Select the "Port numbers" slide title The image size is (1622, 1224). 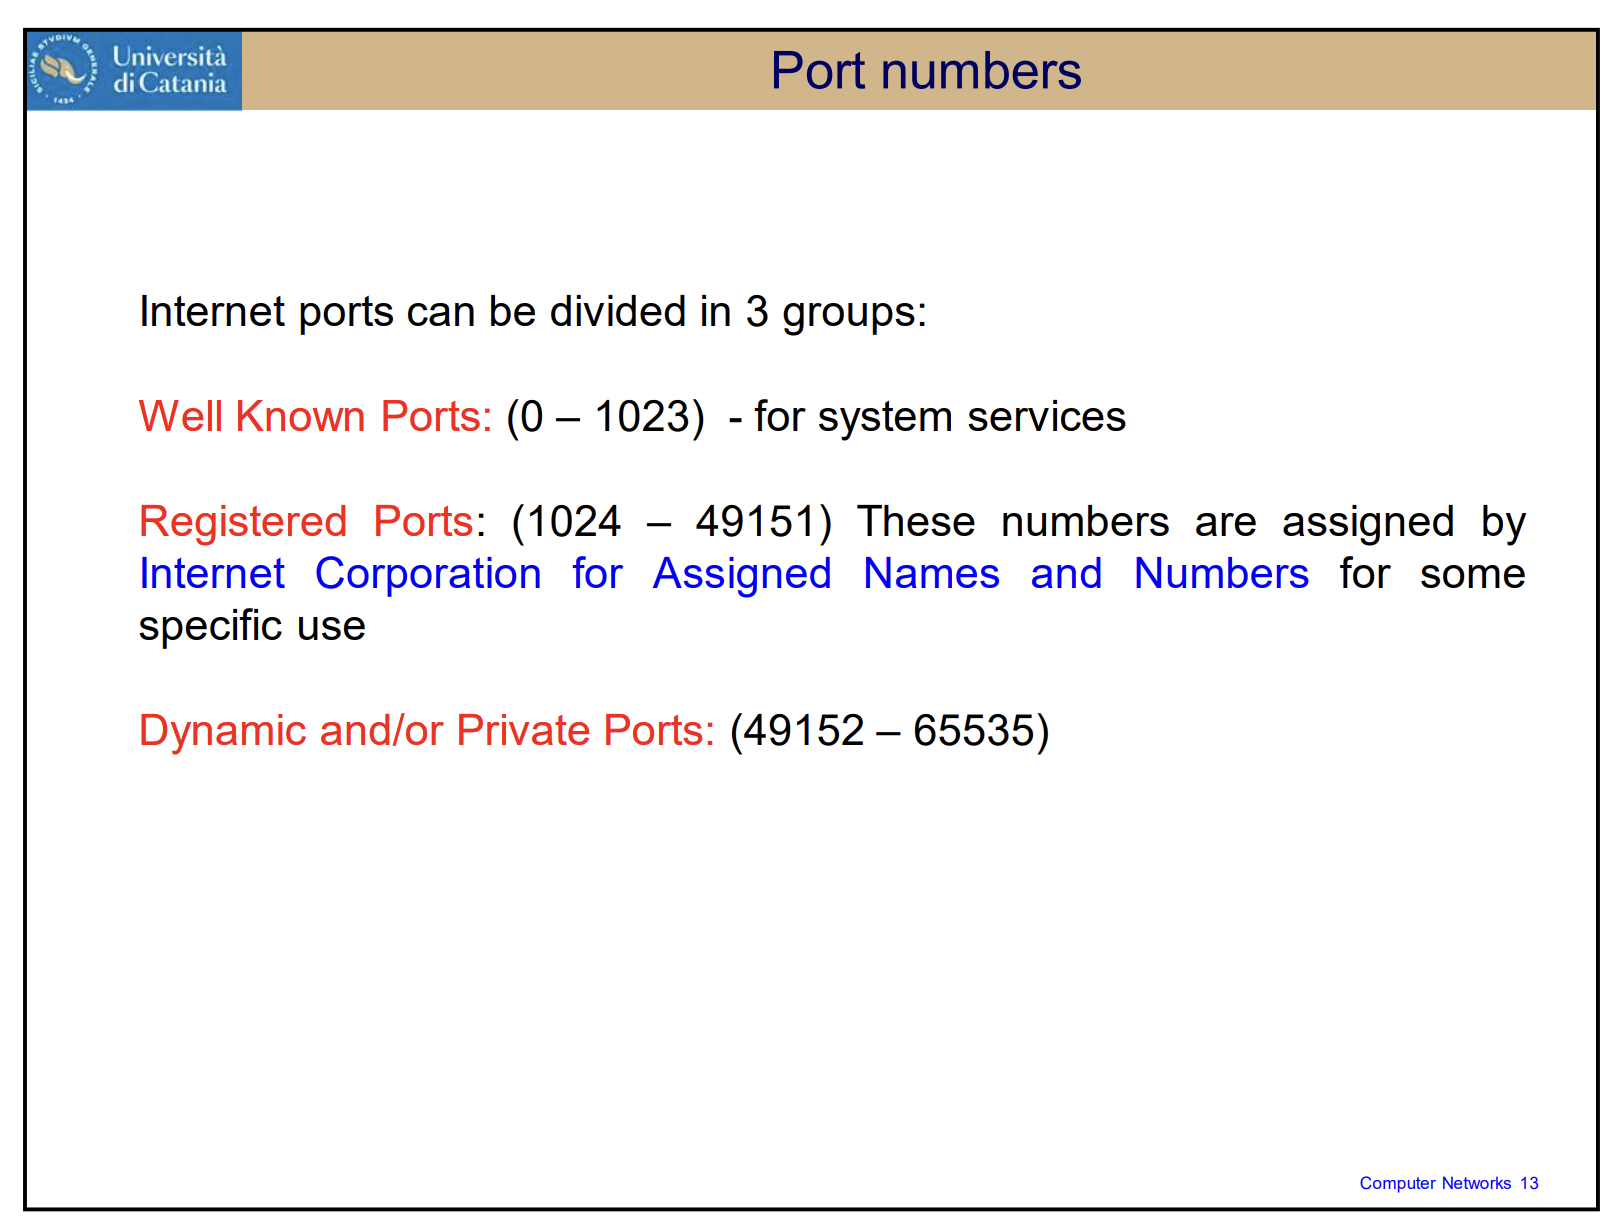[925, 71]
